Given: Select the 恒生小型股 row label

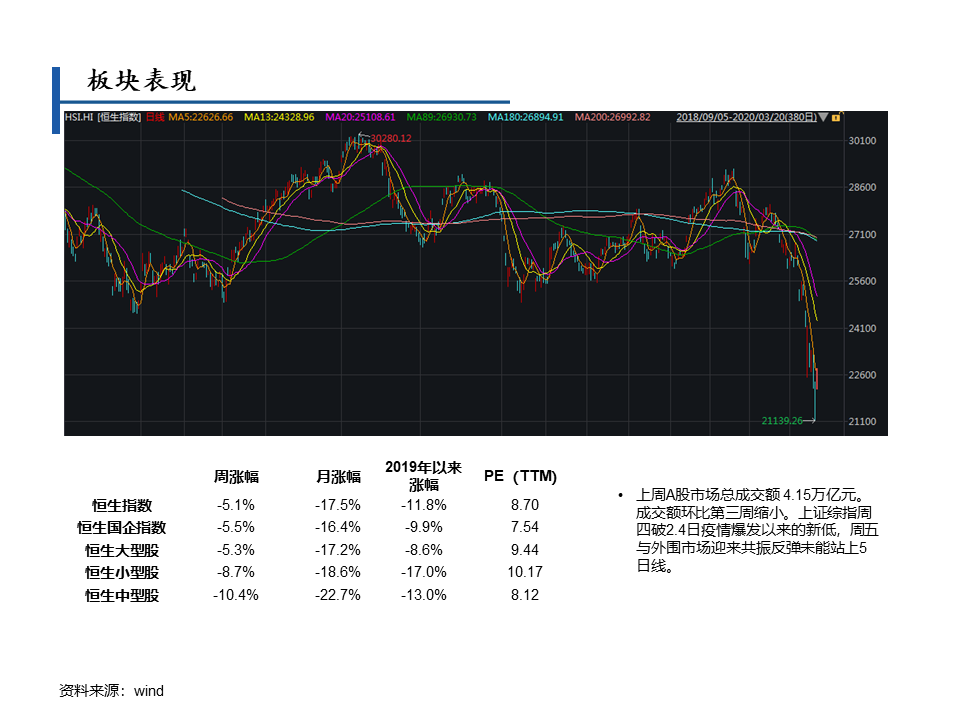Looking at the screenshot, I should point(122,572).
